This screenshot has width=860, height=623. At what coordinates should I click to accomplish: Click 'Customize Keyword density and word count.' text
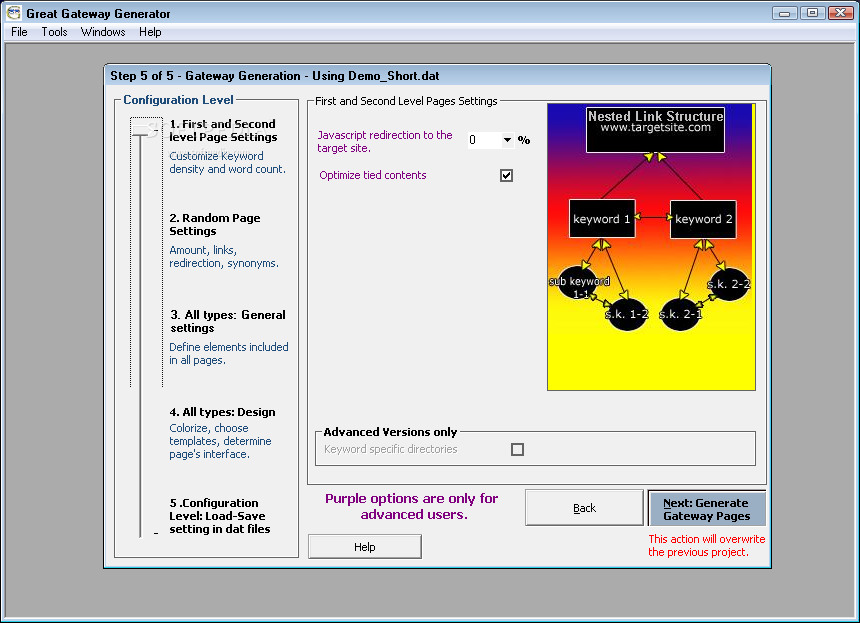227,163
